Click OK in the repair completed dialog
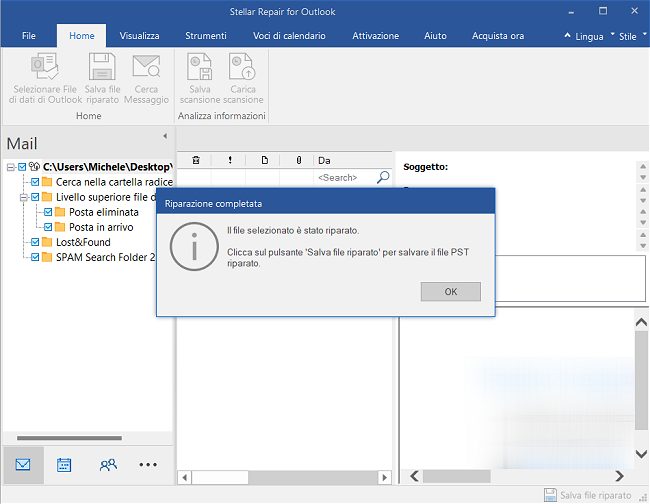This screenshot has height=504, width=650. (x=451, y=292)
